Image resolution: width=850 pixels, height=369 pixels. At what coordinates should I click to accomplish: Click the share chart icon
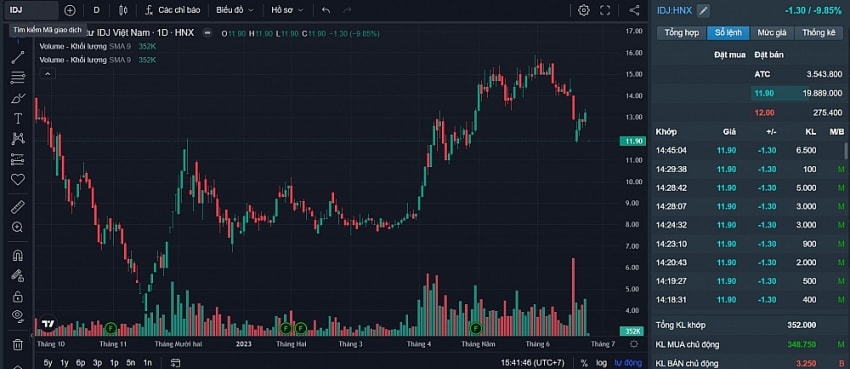634,10
